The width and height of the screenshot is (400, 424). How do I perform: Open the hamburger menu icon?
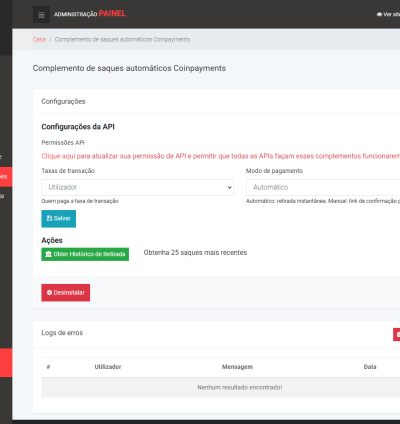pyautogui.click(x=41, y=15)
